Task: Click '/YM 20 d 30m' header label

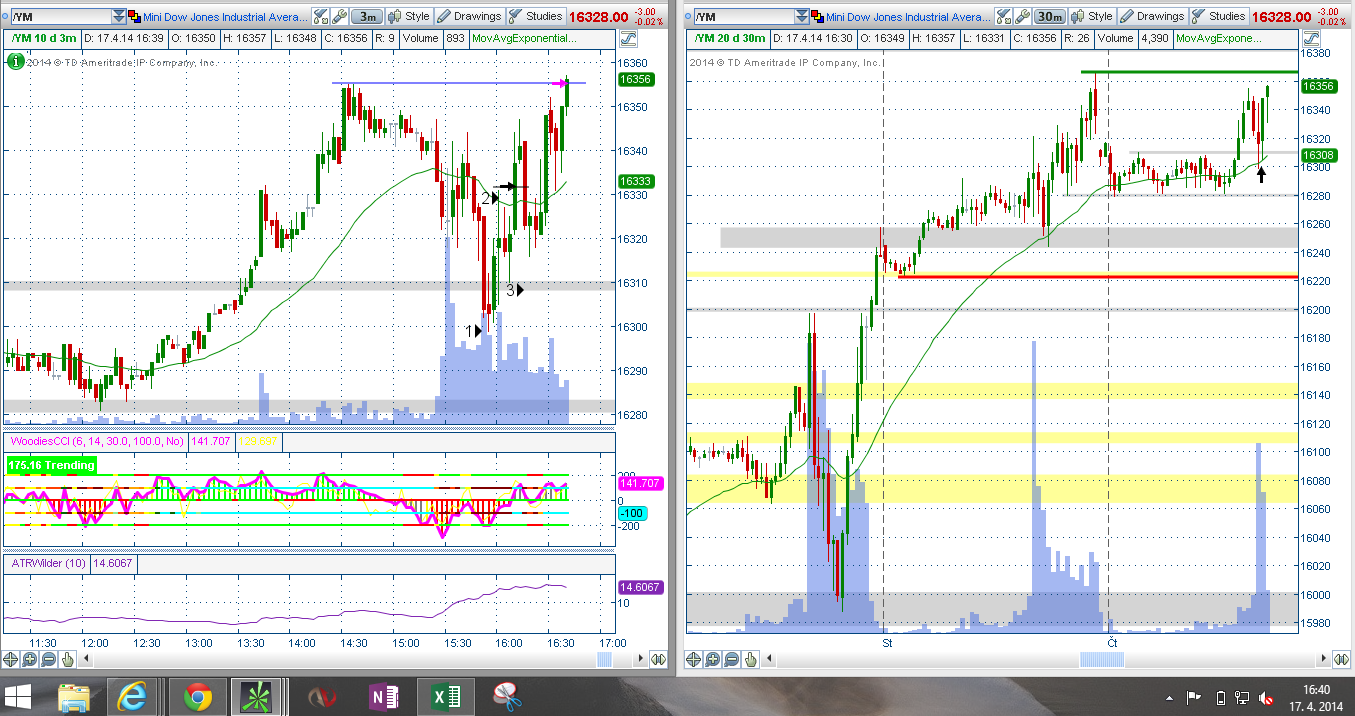Action: pos(729,38)
